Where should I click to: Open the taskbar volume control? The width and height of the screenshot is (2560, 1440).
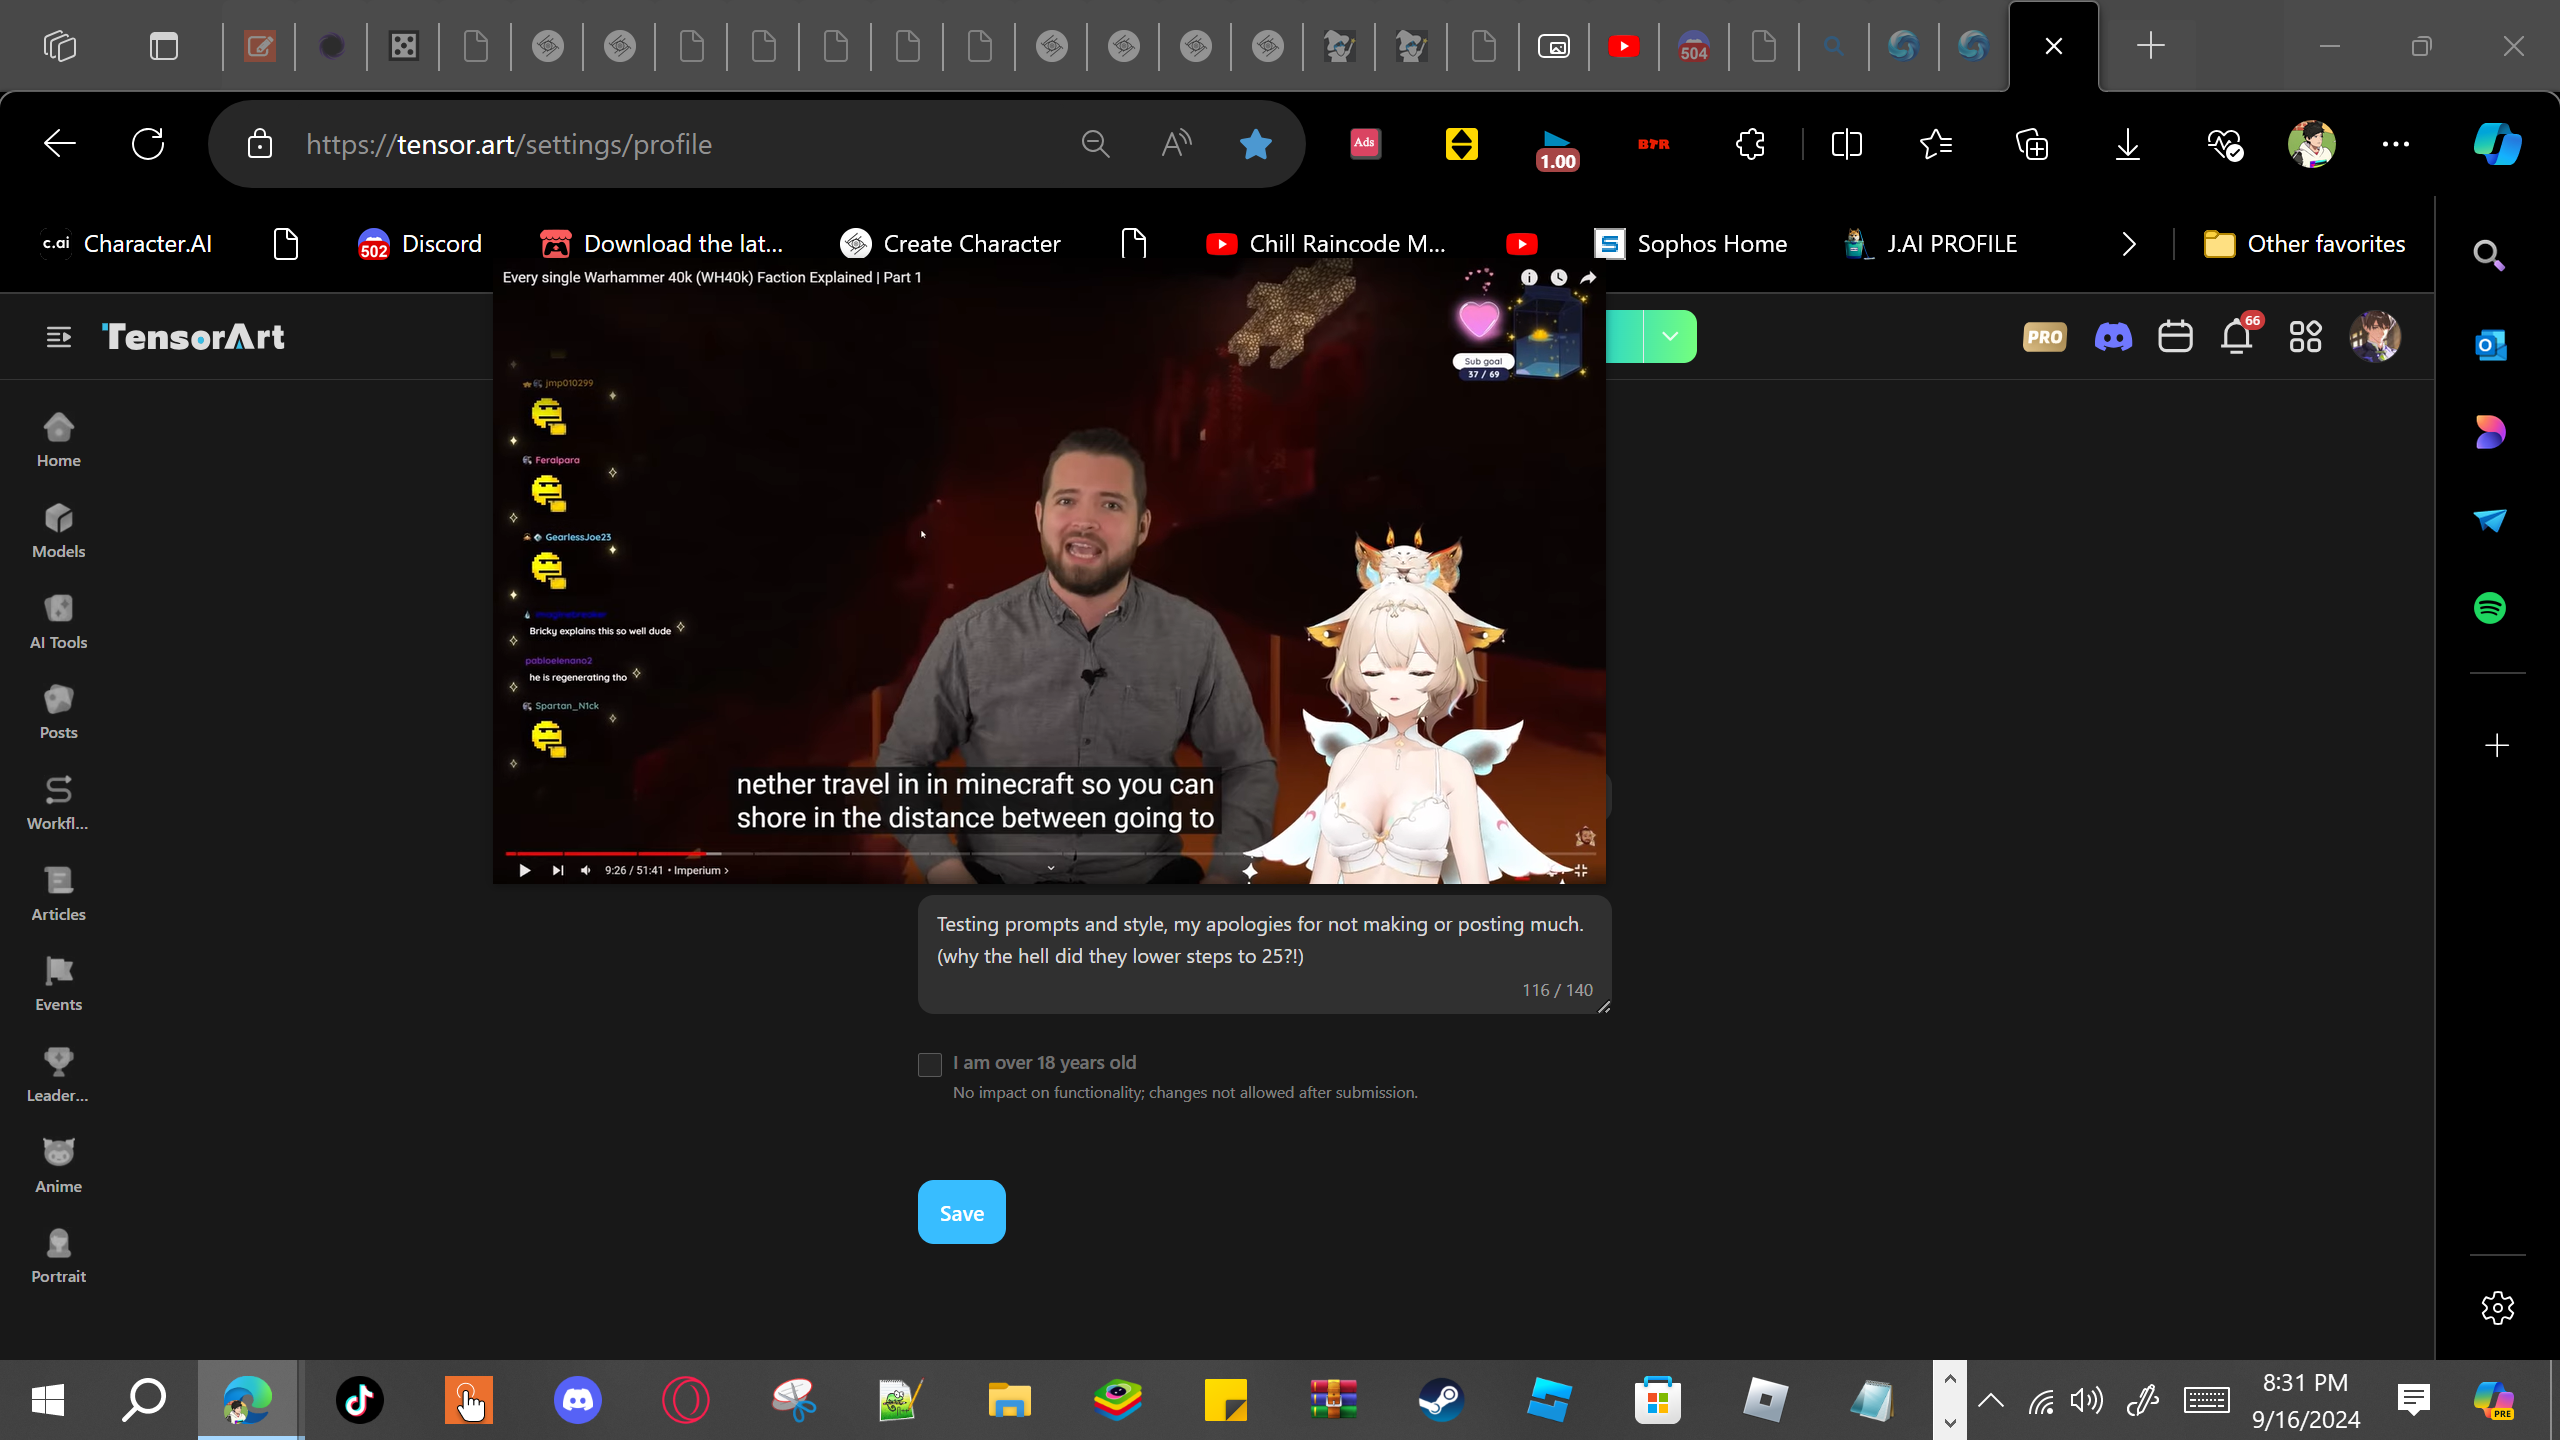click(x=2086, y=1400)
